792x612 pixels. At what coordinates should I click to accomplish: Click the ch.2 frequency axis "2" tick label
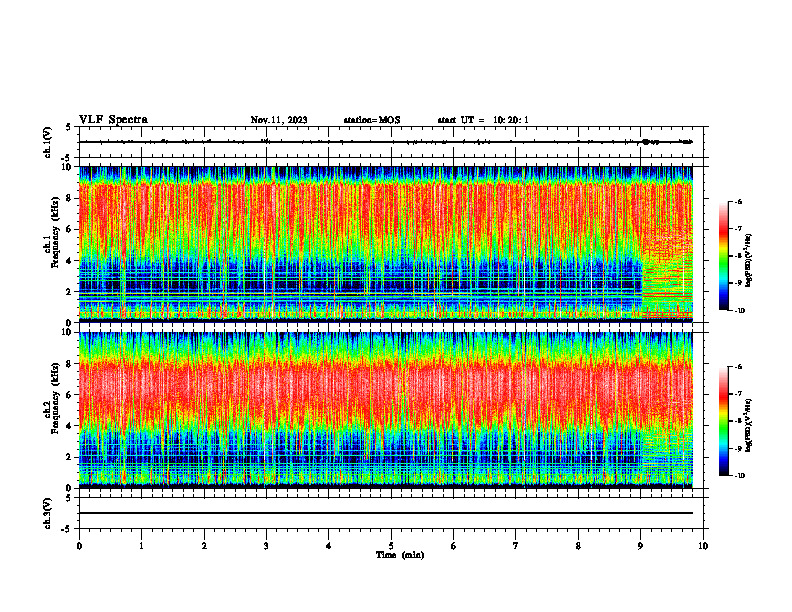point(70,457)
